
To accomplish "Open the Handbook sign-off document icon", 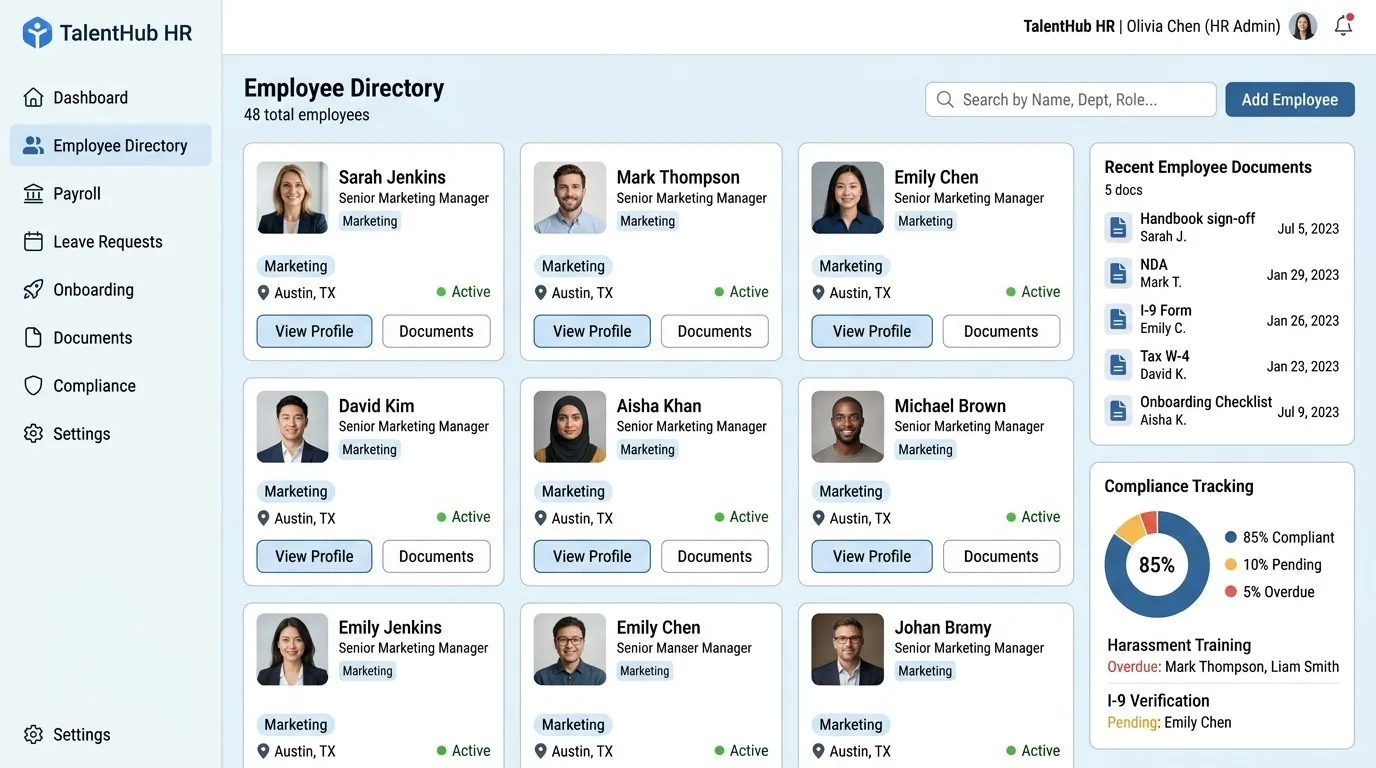I will click(x=1118, y=228).
